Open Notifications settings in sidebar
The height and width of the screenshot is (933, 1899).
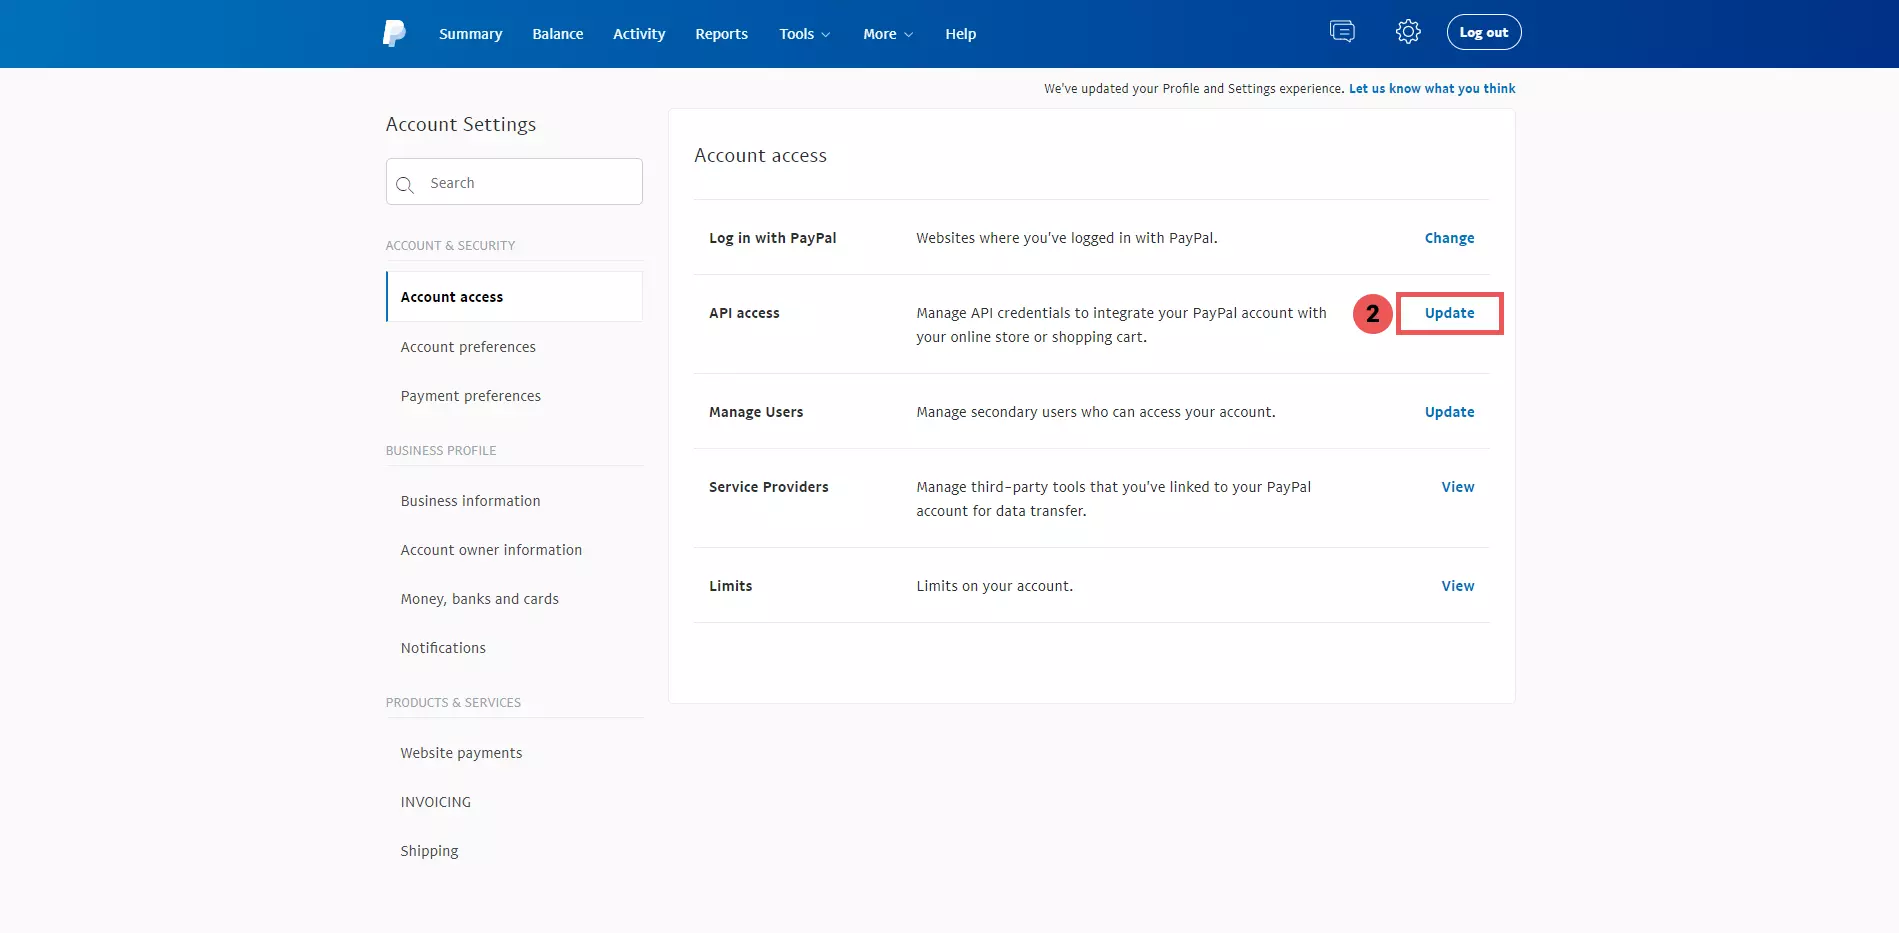(x=443, y=648)
